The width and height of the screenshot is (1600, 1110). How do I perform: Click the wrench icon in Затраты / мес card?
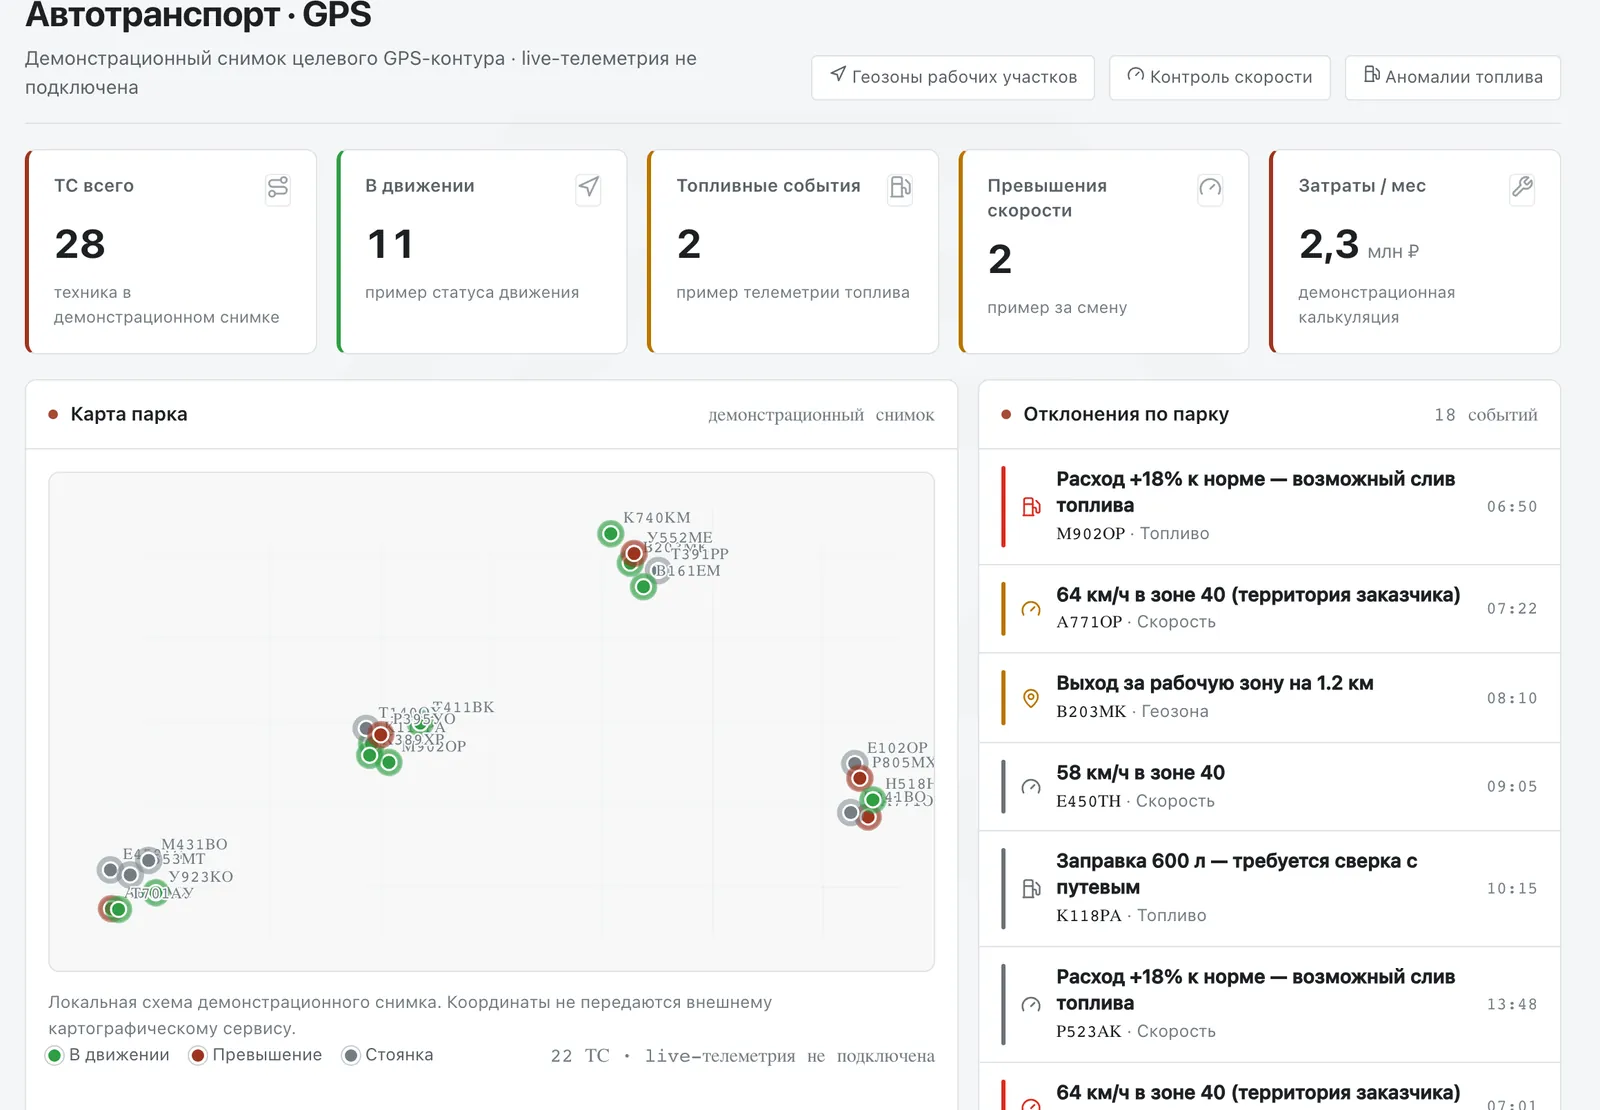[x=1522, y=187]
